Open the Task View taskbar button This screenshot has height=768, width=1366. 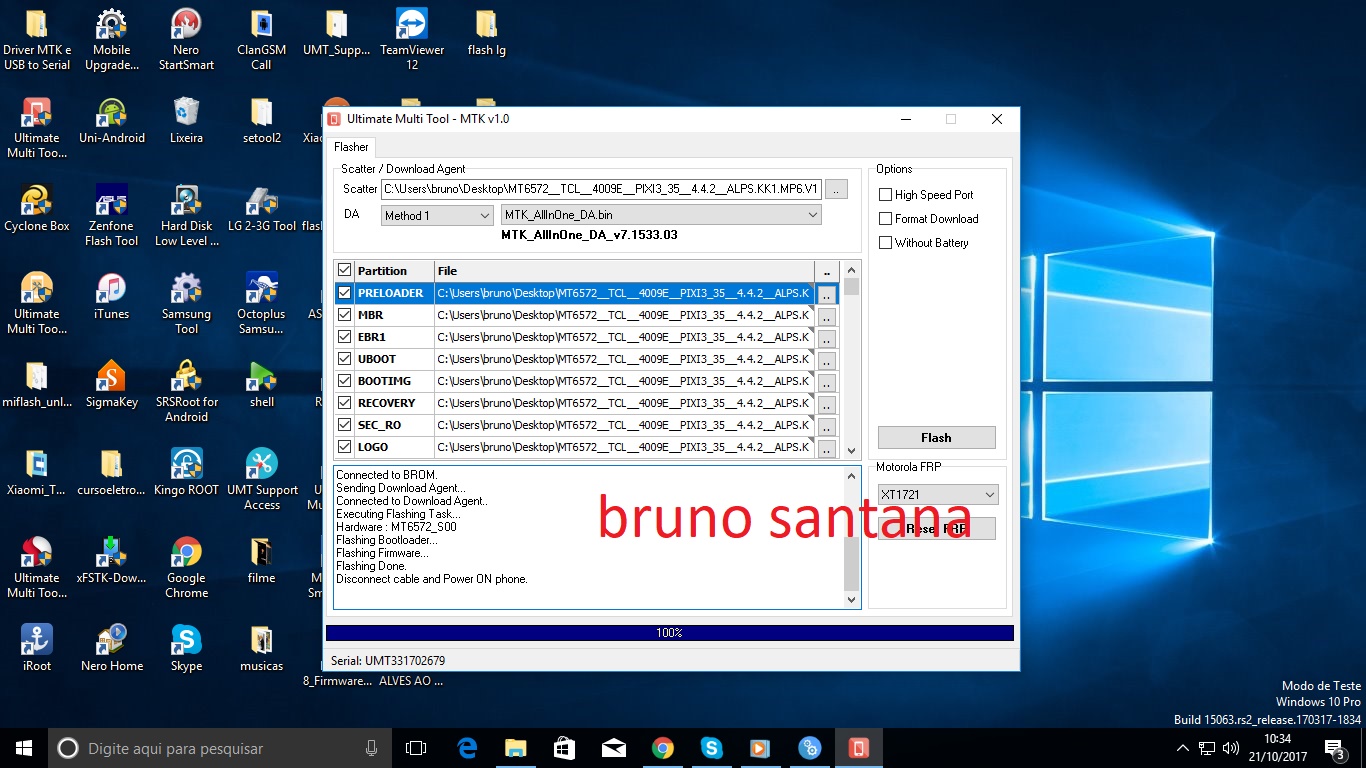(416, 748)
